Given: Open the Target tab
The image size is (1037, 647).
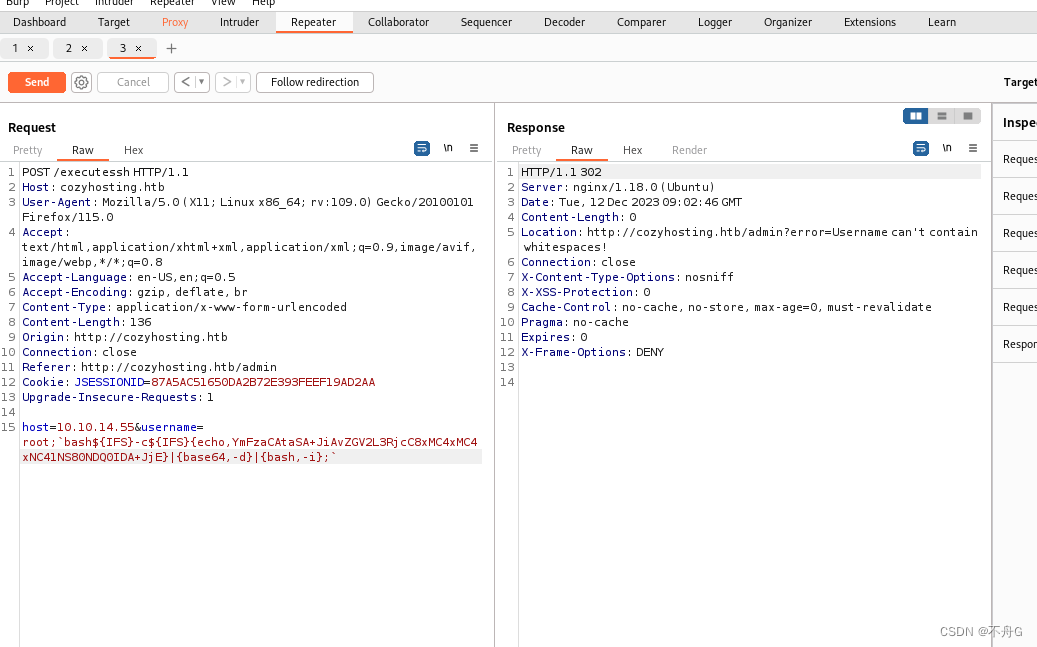Looking at the screenshot, I should pos(114,22).
